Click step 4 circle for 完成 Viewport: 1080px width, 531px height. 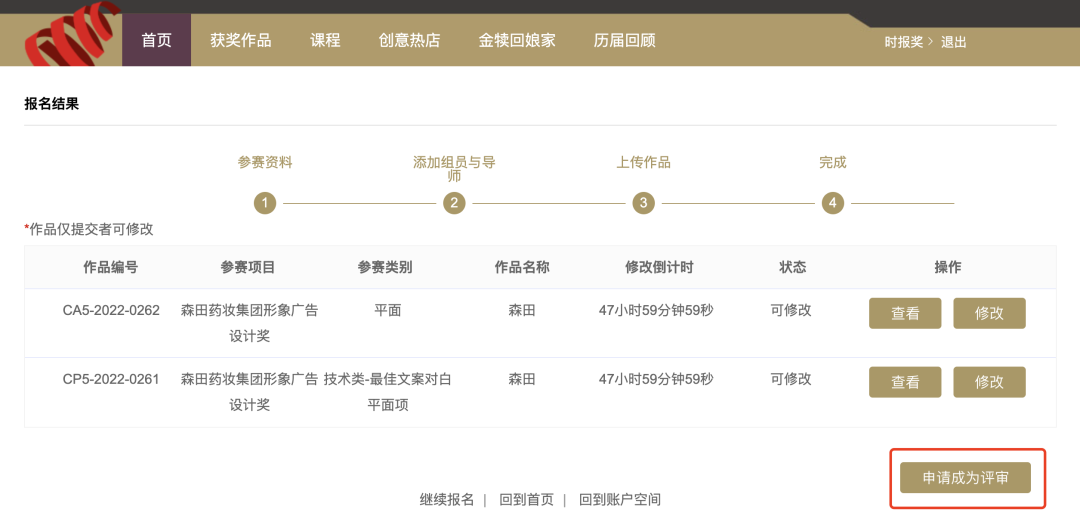point(833,203)
